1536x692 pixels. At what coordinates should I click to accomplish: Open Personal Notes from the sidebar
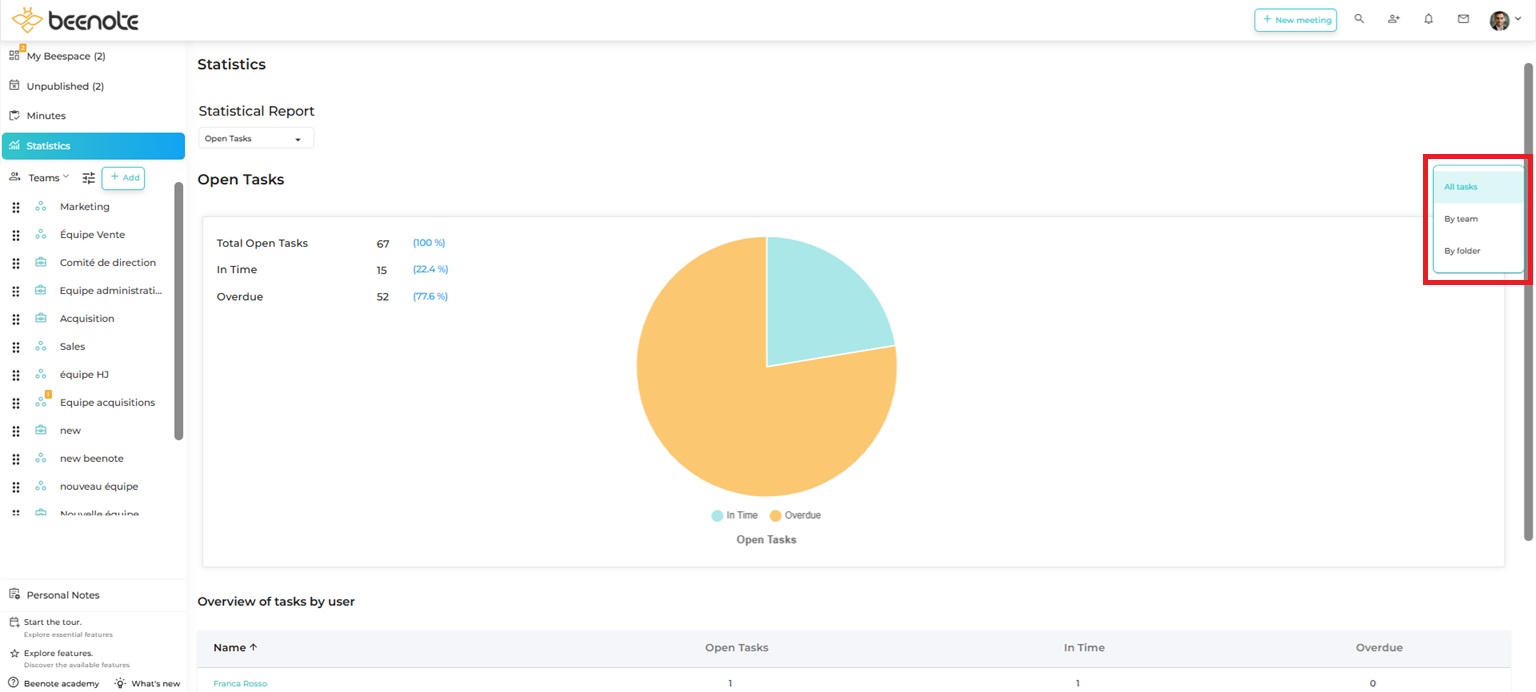[x=63, y=594]
